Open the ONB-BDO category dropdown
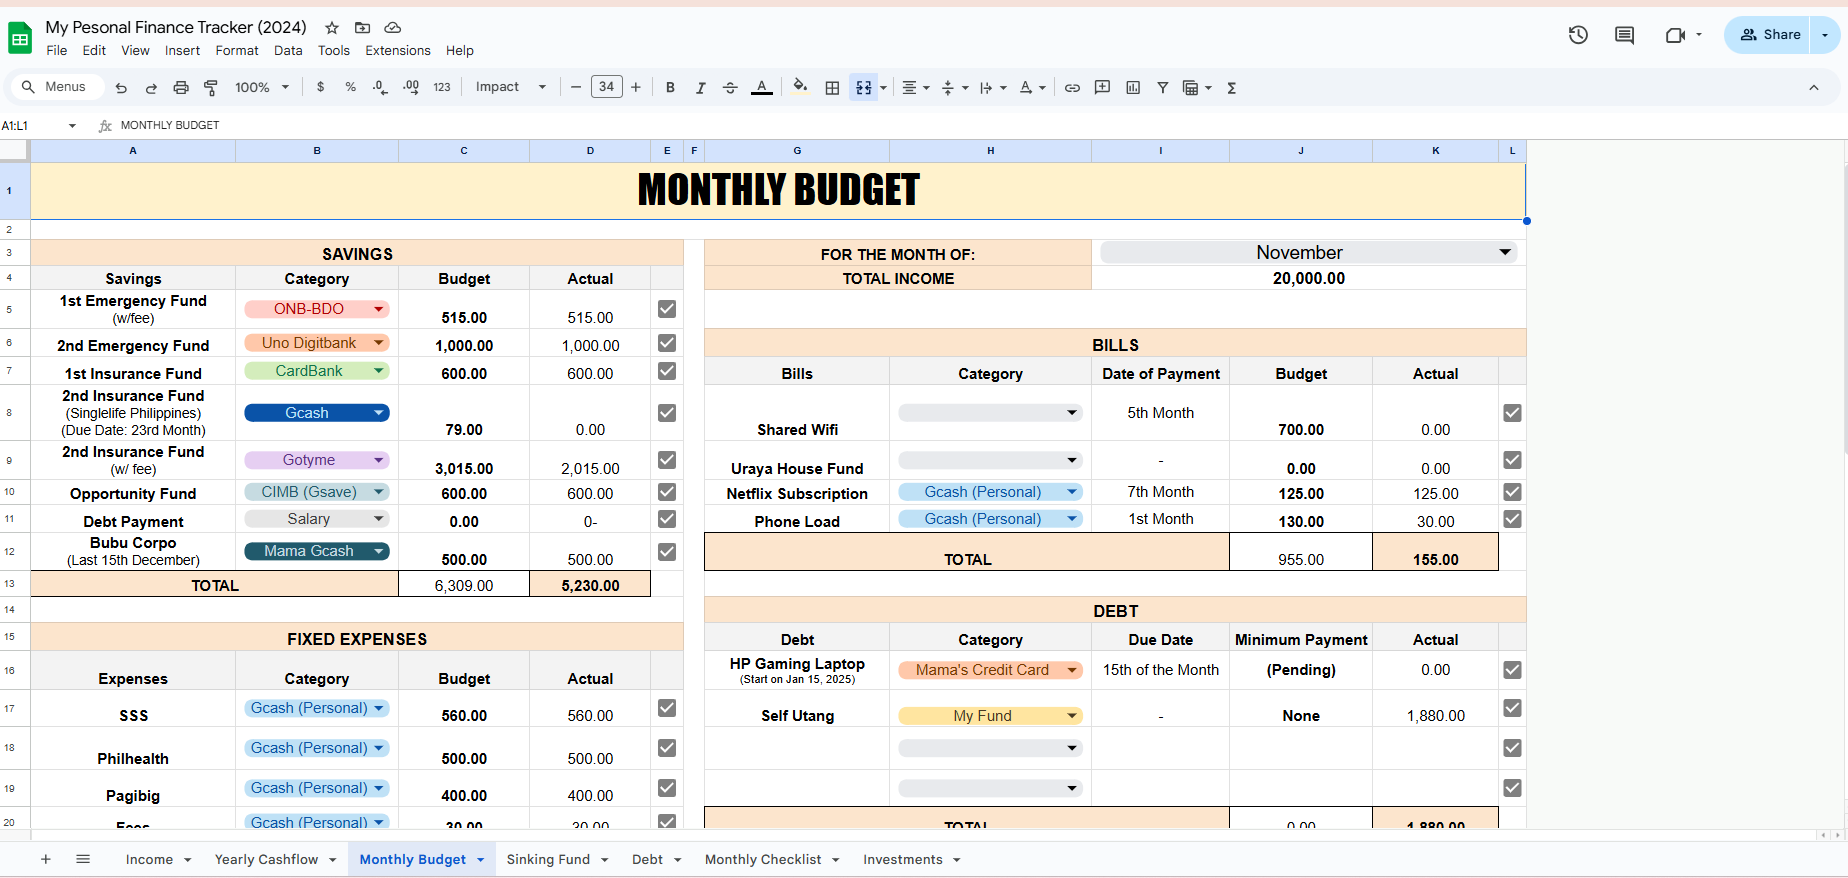Image resolution: width=1848 pixels, height=878 pixels. click(x=317, y=309)
